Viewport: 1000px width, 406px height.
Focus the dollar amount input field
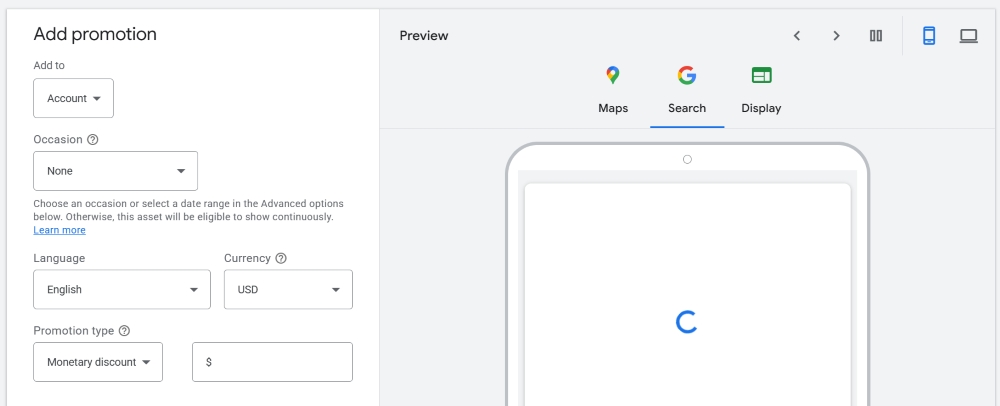point(272,362)
